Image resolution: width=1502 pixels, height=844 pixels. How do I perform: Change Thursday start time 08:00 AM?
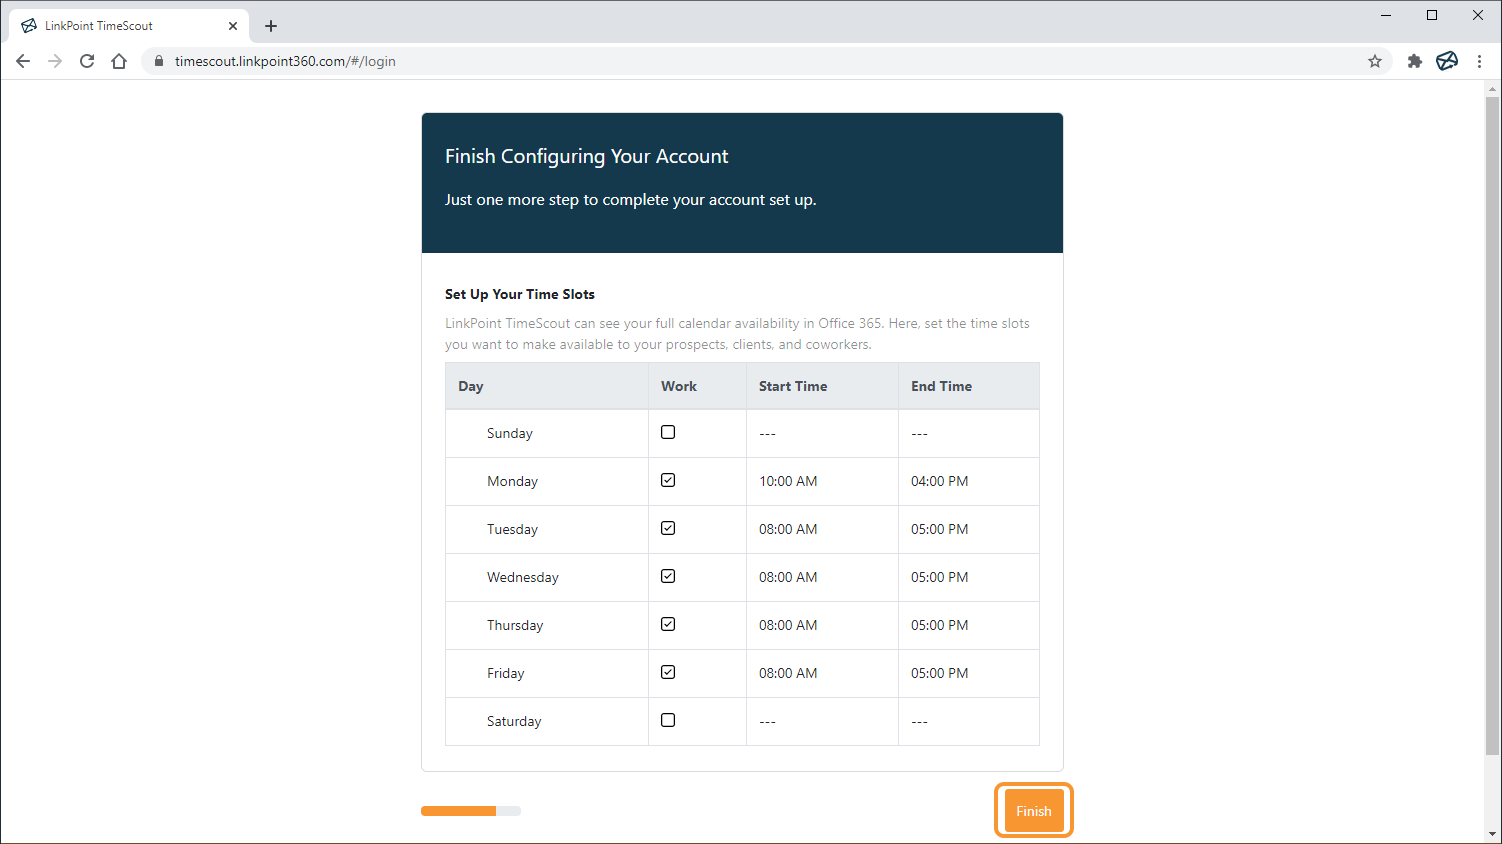coord(788,625)
